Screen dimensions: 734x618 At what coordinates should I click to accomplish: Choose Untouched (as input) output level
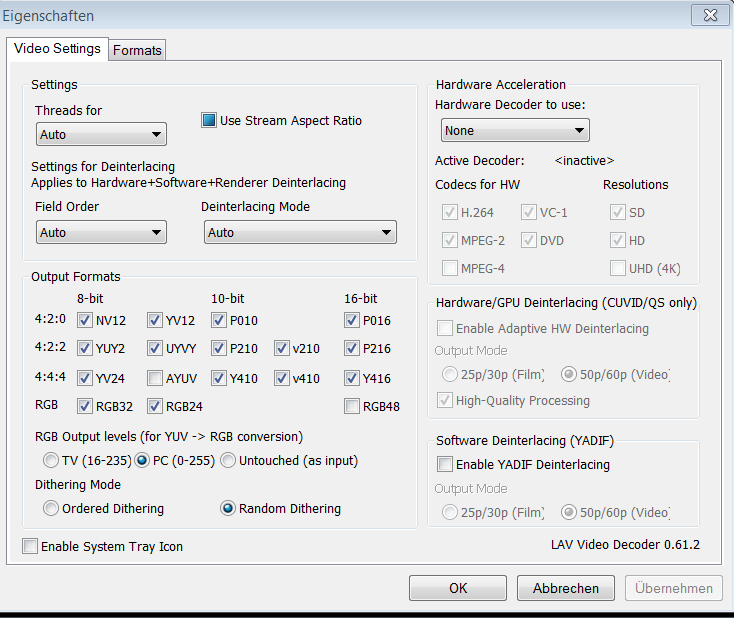[x=227, y=461]
